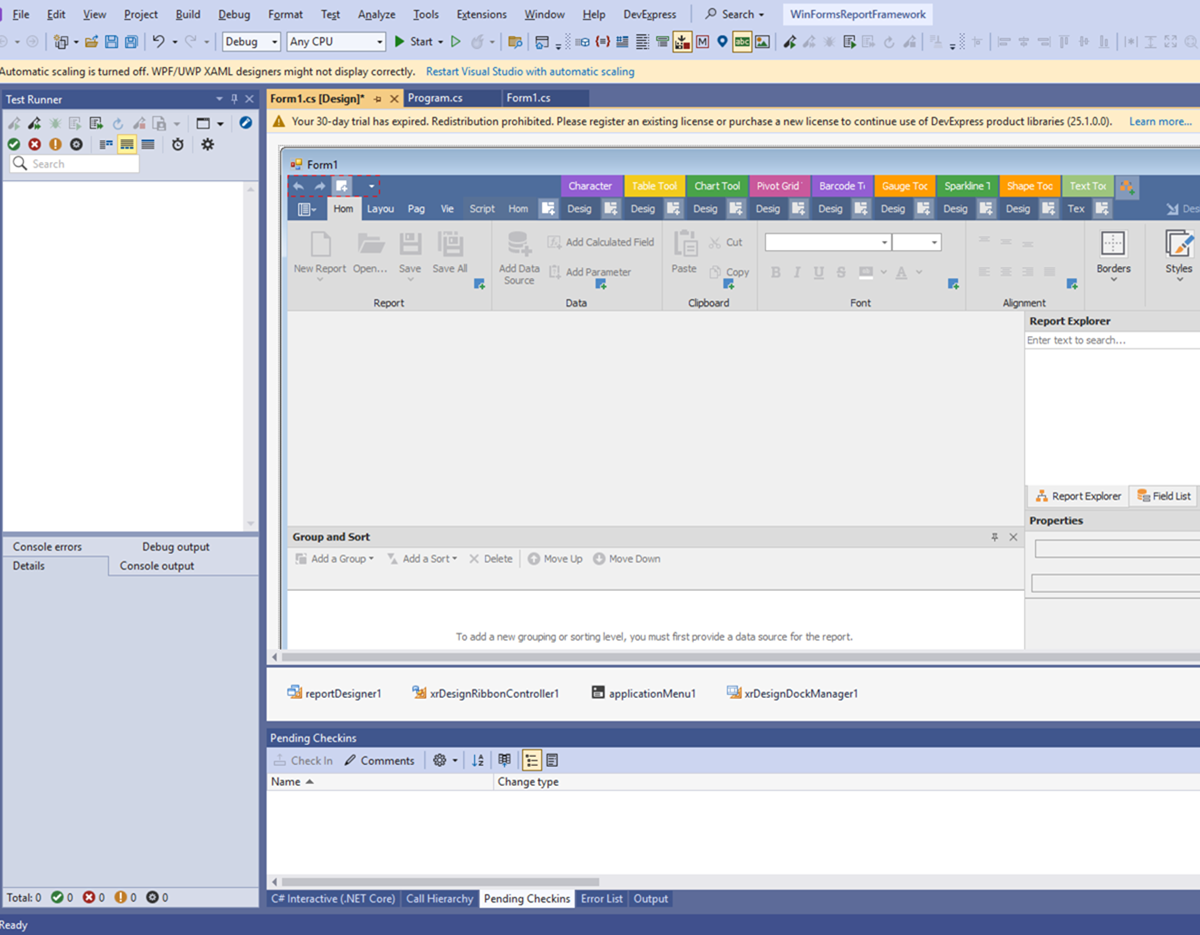The height and width of the screenshot is (935, 1200).
Task: Click the blue pencil circle icon in Test Runner
Action: coord(246,123)
